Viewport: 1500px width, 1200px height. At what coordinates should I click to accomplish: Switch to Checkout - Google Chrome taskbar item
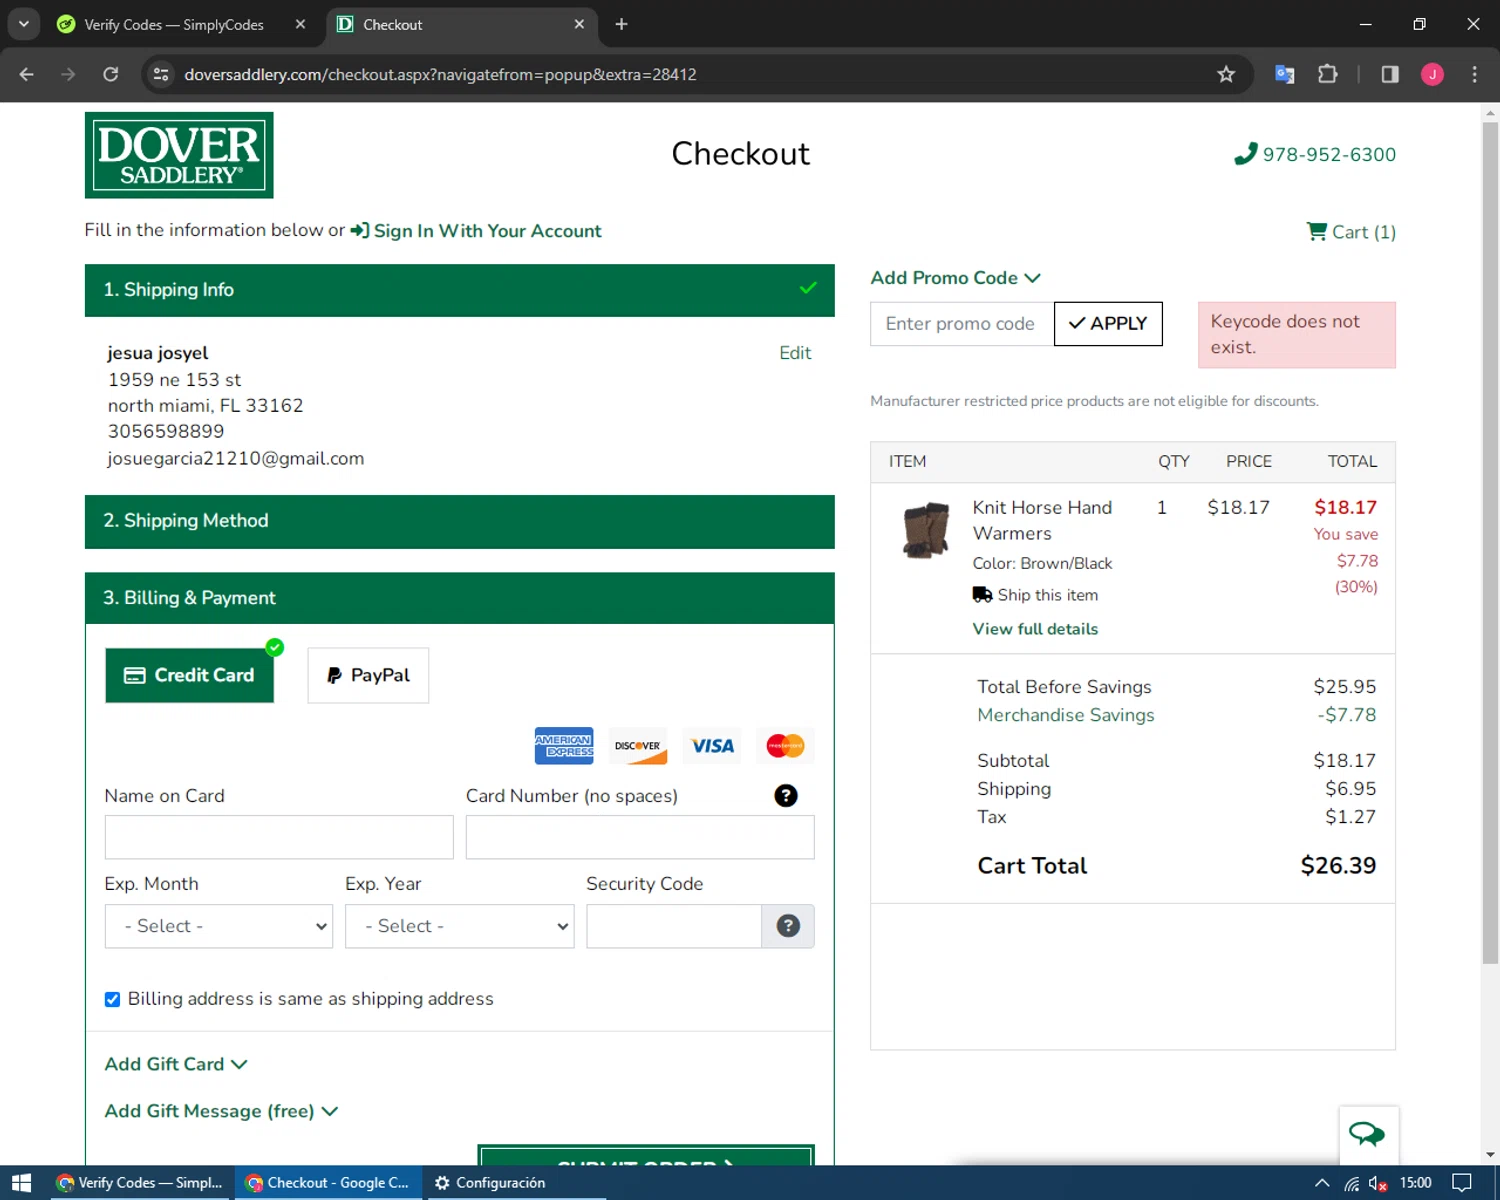click(328, 1183)
